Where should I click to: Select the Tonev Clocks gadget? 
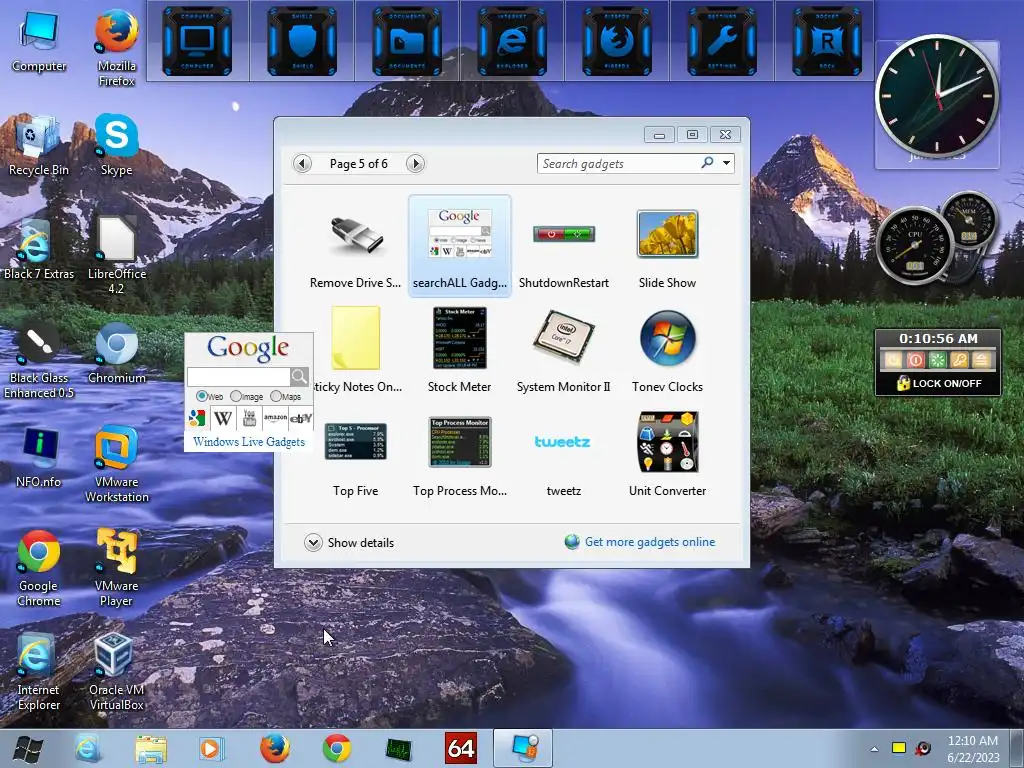(667, 351)
